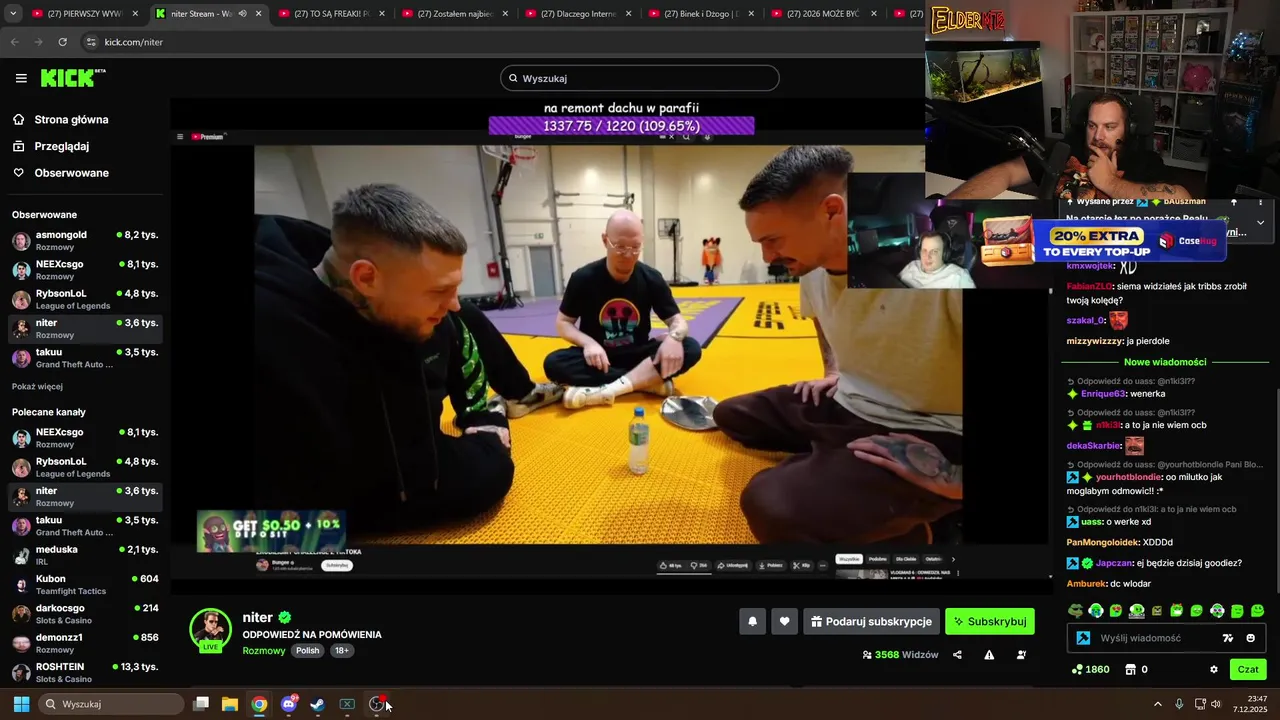Click the Subskrybuj button
Viewport: 1280px width, 720px height.
(x=990, y=621)
